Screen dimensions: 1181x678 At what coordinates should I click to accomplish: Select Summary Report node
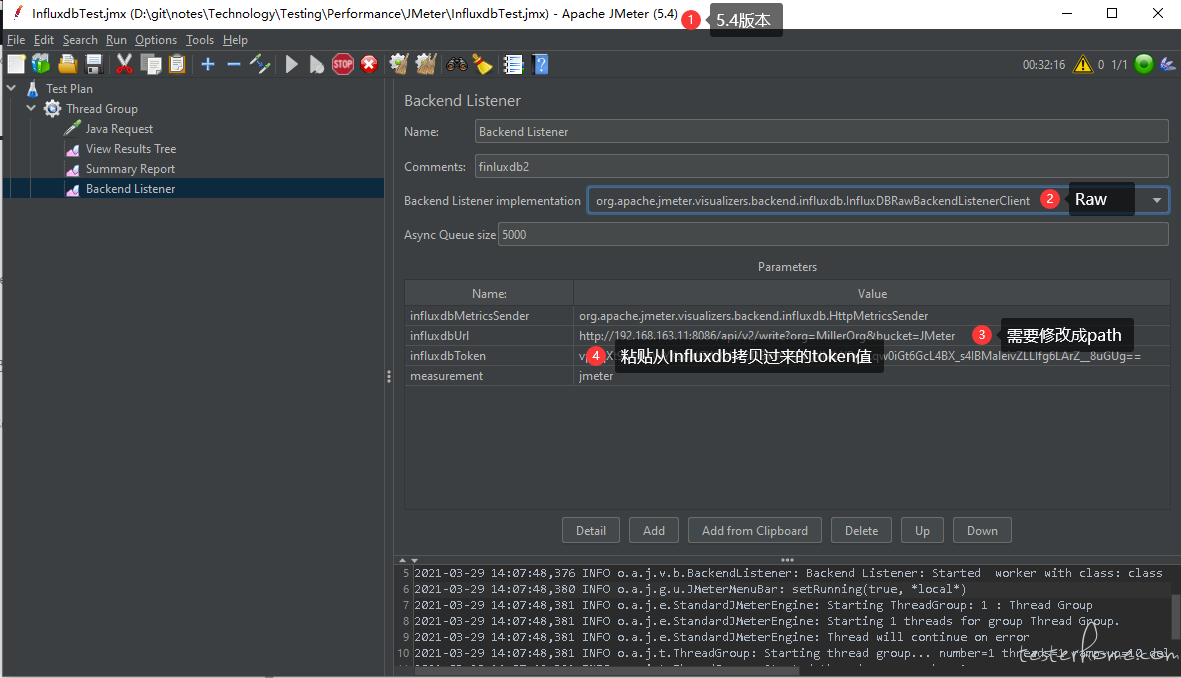(x=130, y=169)
